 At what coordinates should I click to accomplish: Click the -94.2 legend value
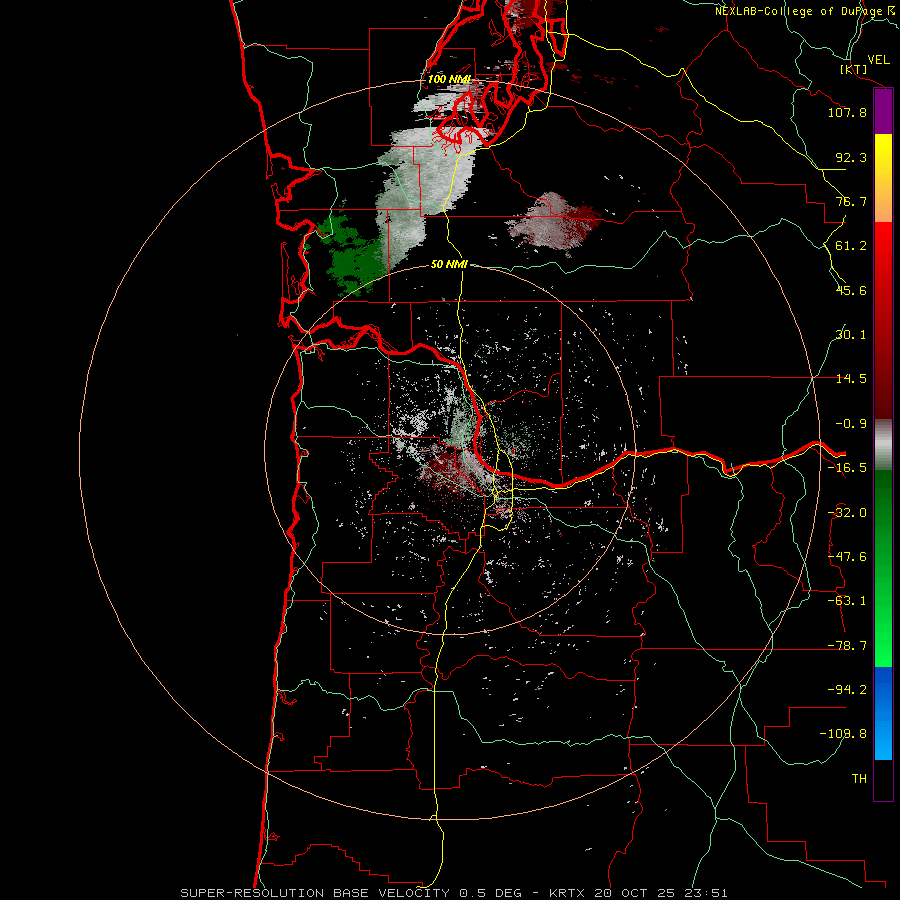click(x=847, y=690)
